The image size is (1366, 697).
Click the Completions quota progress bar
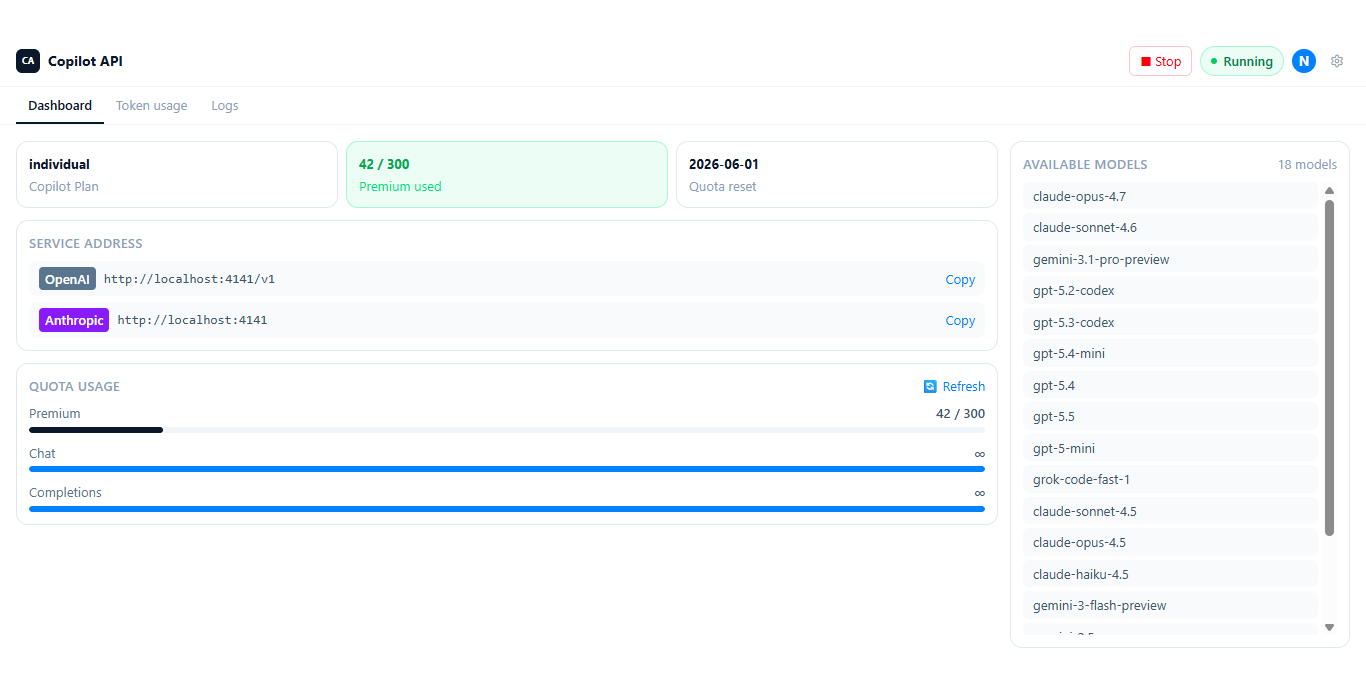point(507,508)
